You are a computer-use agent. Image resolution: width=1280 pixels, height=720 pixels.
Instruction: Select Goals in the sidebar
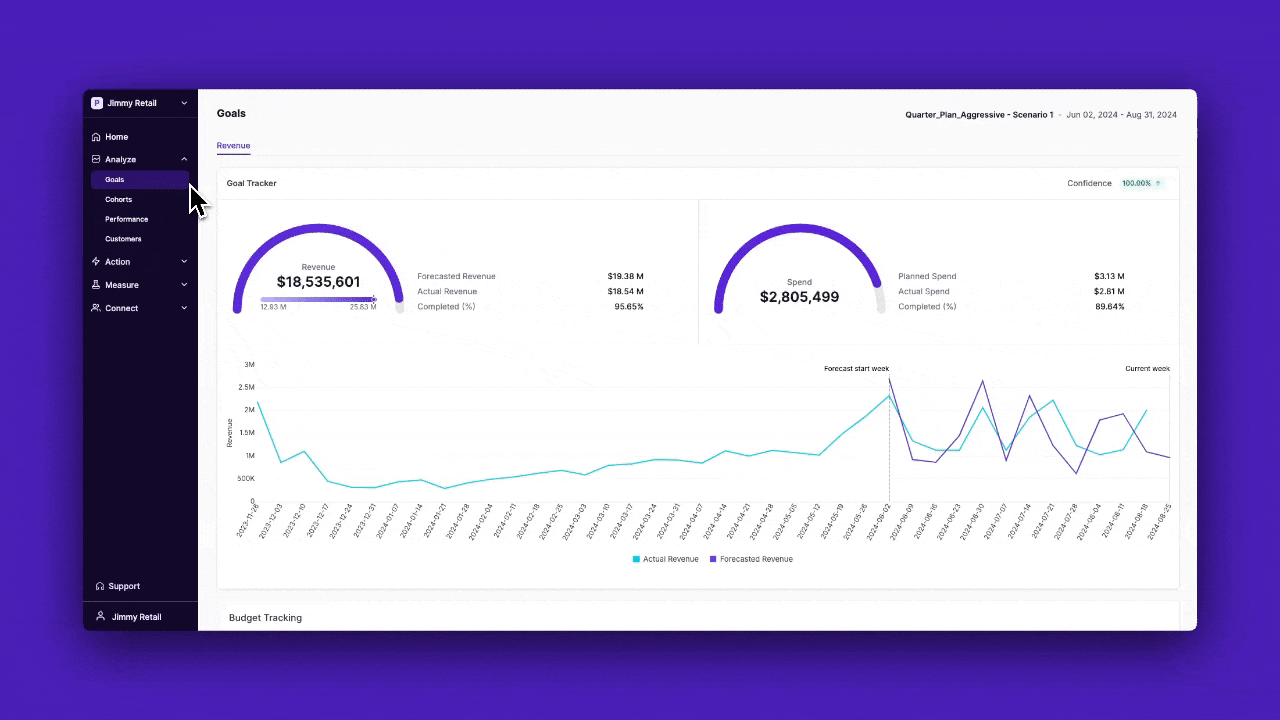pos(140,180)
